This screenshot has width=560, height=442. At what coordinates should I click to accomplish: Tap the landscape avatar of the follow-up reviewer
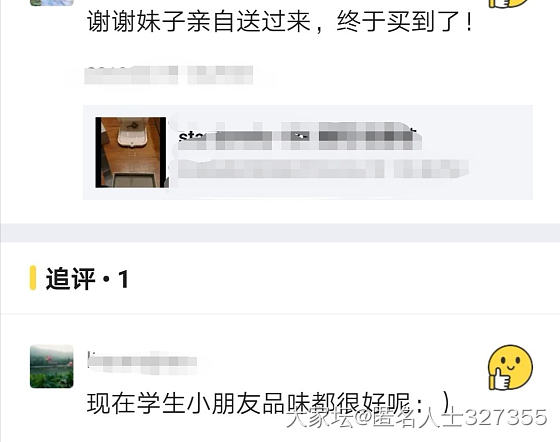(52, 366)
